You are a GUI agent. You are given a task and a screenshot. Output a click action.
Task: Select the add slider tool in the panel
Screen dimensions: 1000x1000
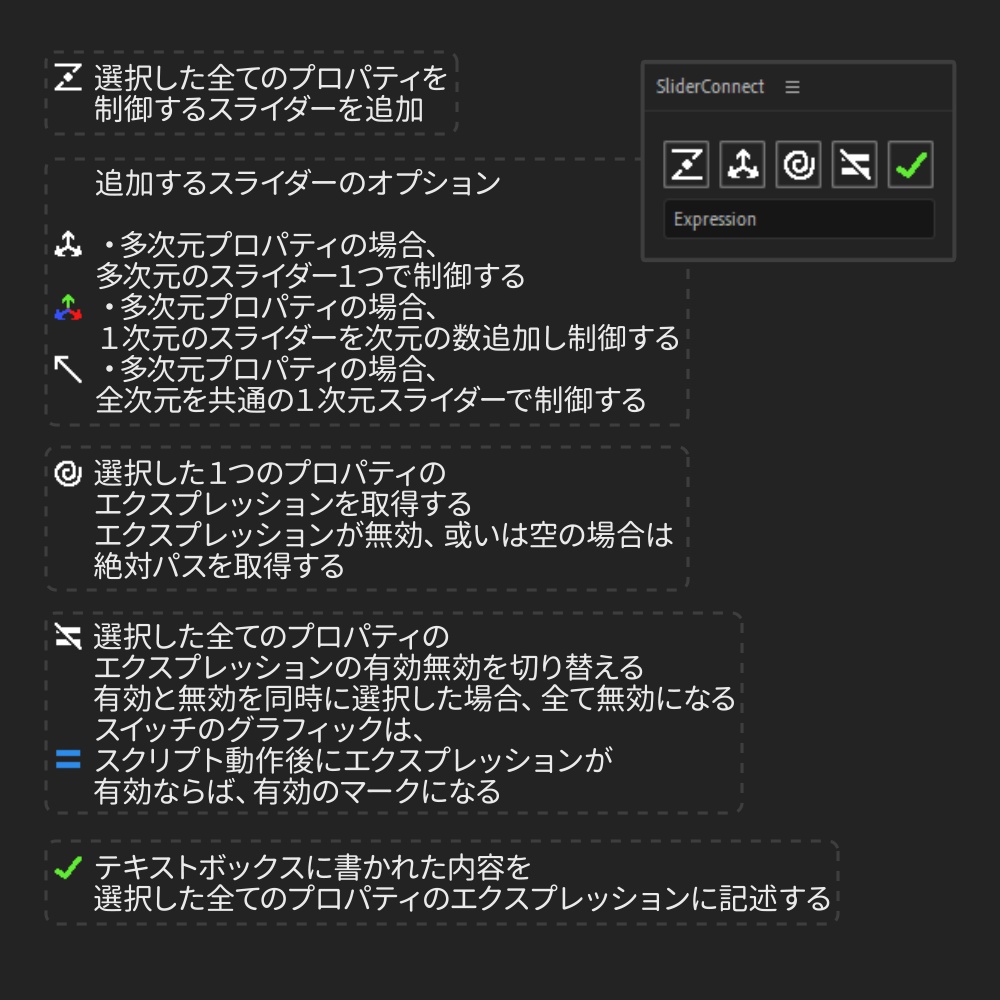coord(687,165)
